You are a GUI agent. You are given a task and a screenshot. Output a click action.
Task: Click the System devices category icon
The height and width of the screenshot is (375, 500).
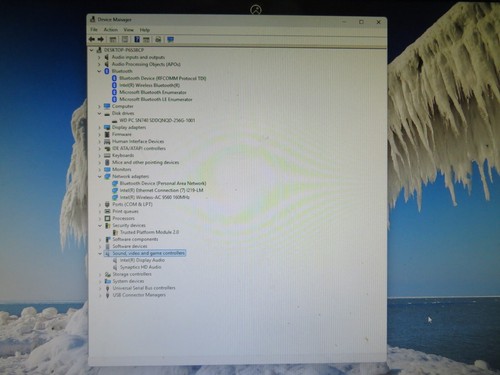coord(107,281)
